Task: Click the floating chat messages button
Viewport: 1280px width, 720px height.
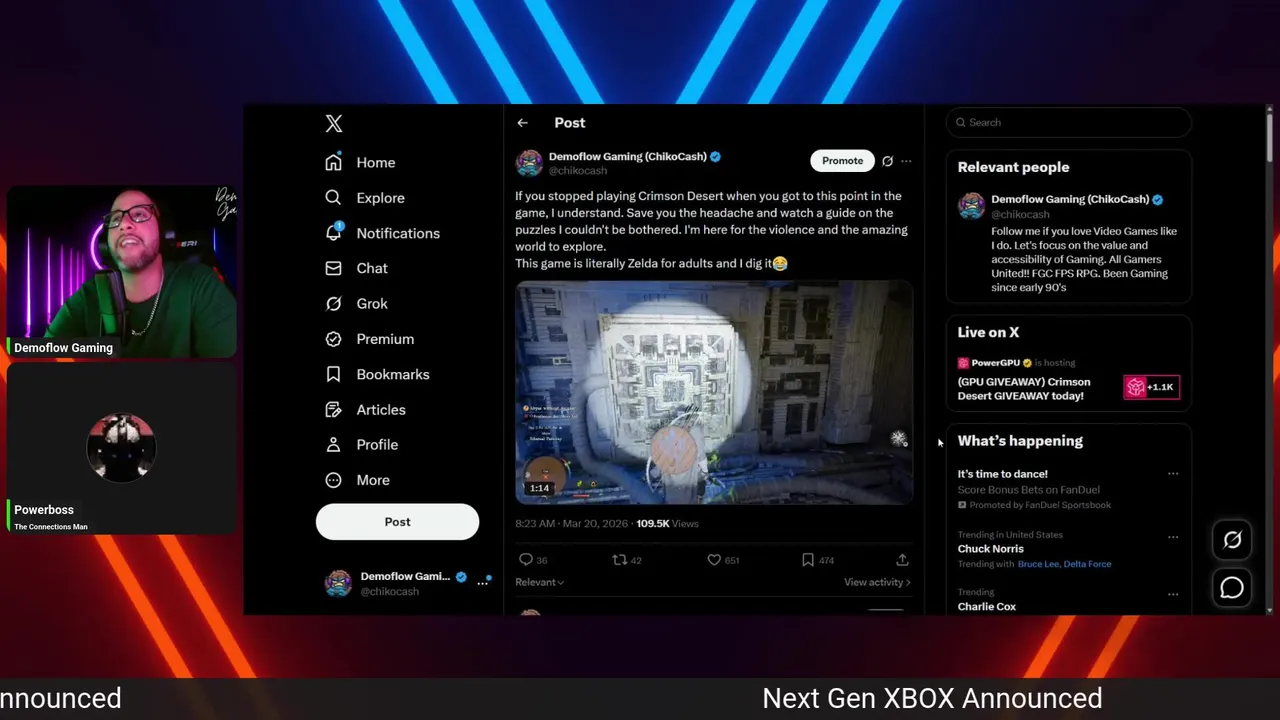Action: pos(1232,588)
